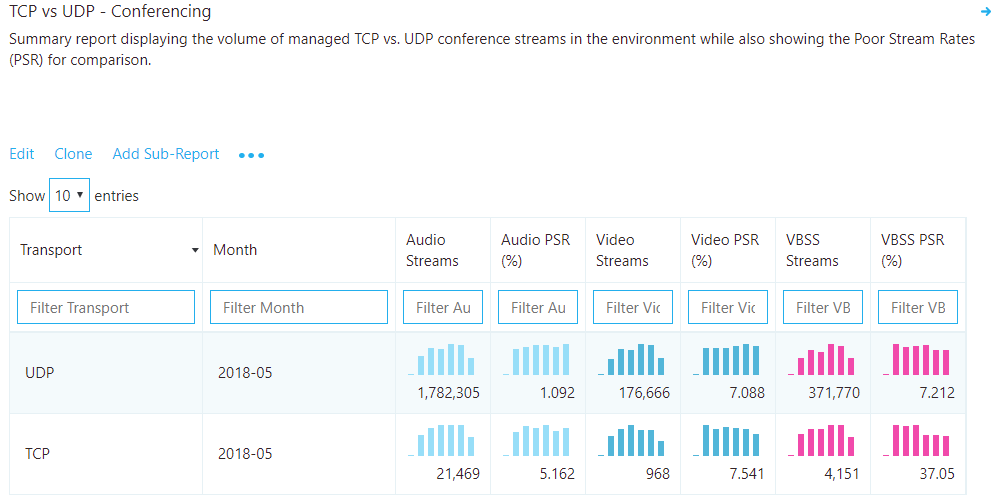Focus the Audio Streams filter box
Image resolution: width=993 pixels, height=504 pixels.
click(443, 307)
